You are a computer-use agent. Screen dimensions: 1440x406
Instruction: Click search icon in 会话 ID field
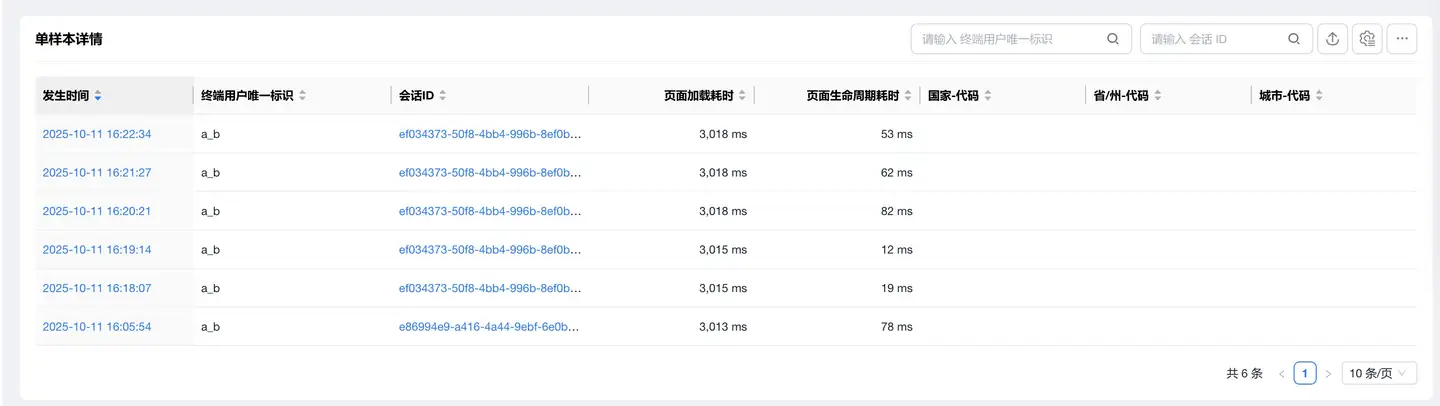[1294, 39]
